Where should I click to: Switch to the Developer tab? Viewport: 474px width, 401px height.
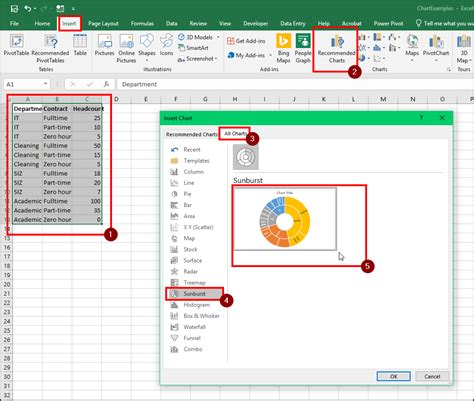coord(256,23)
